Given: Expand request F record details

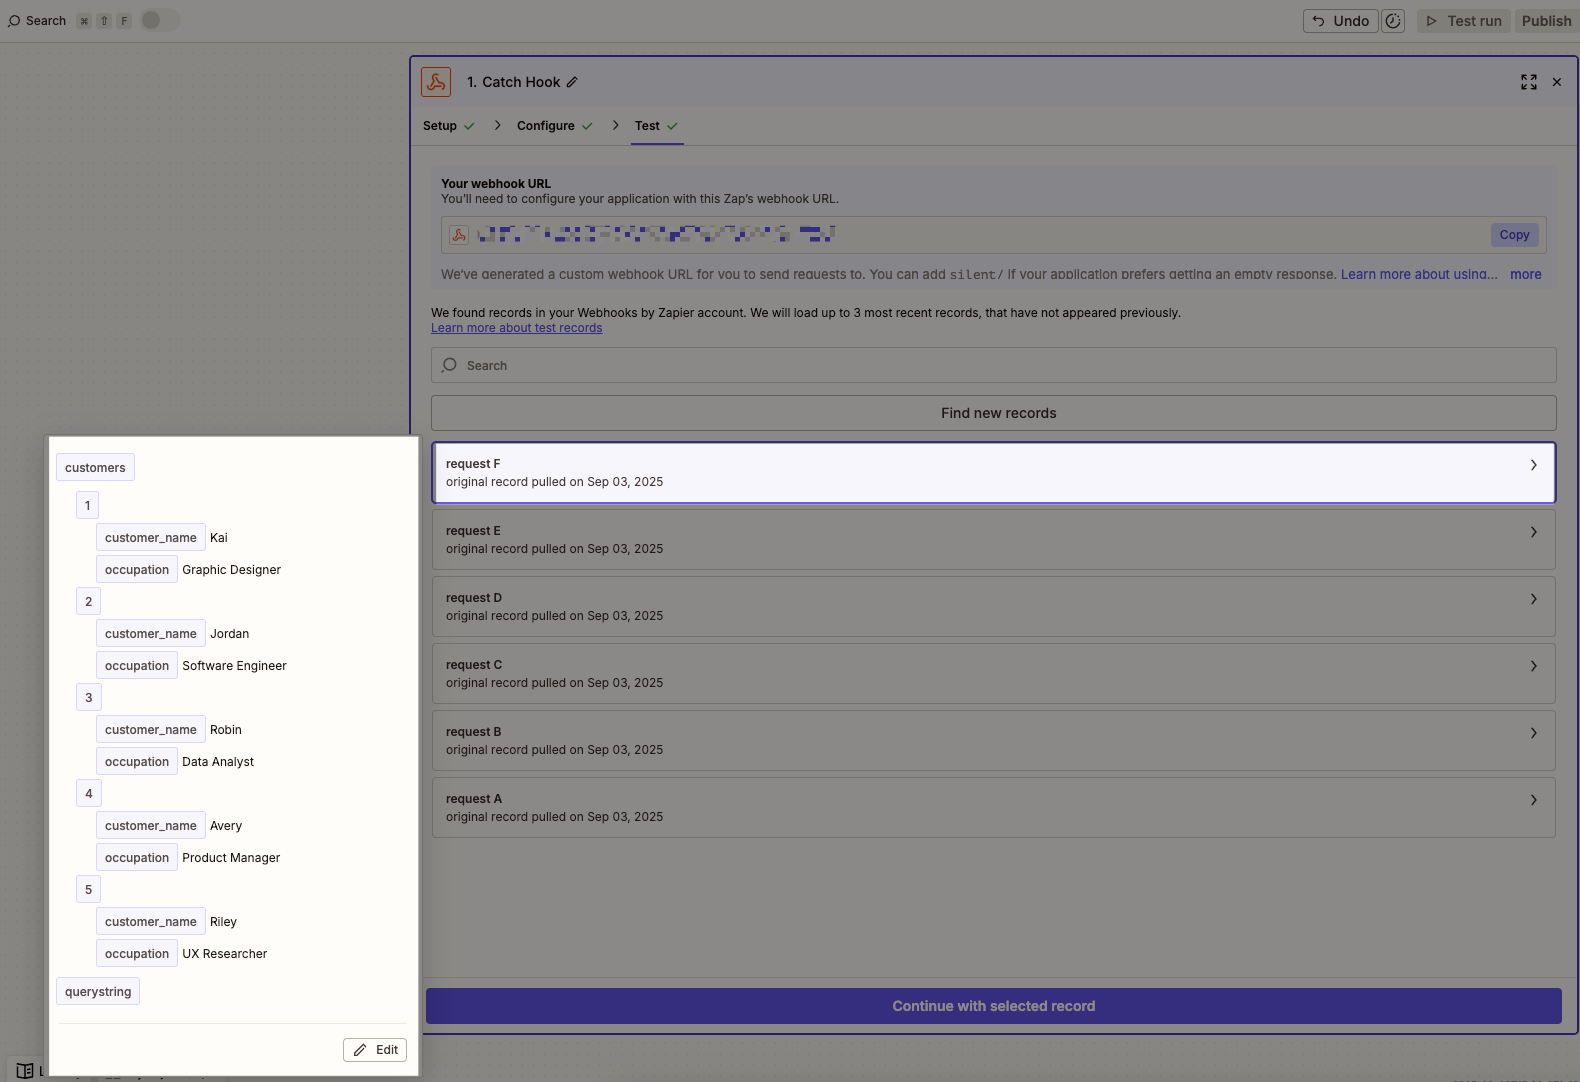Looking at the screenshot, I should [x=1533, y=465].
